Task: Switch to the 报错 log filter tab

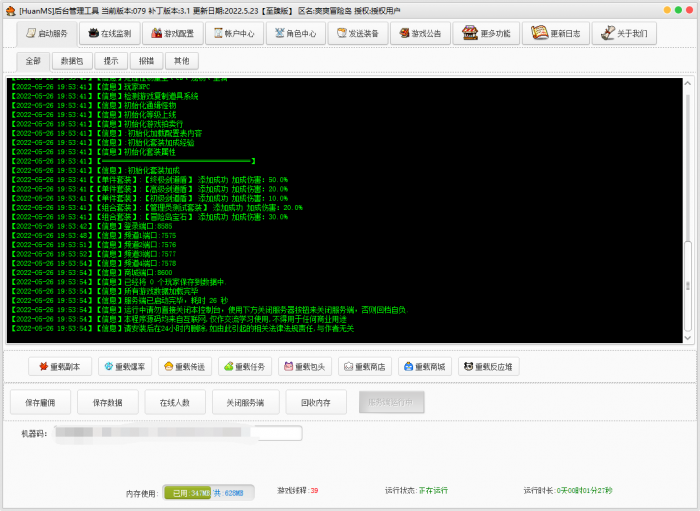Action: click(146, 61)
